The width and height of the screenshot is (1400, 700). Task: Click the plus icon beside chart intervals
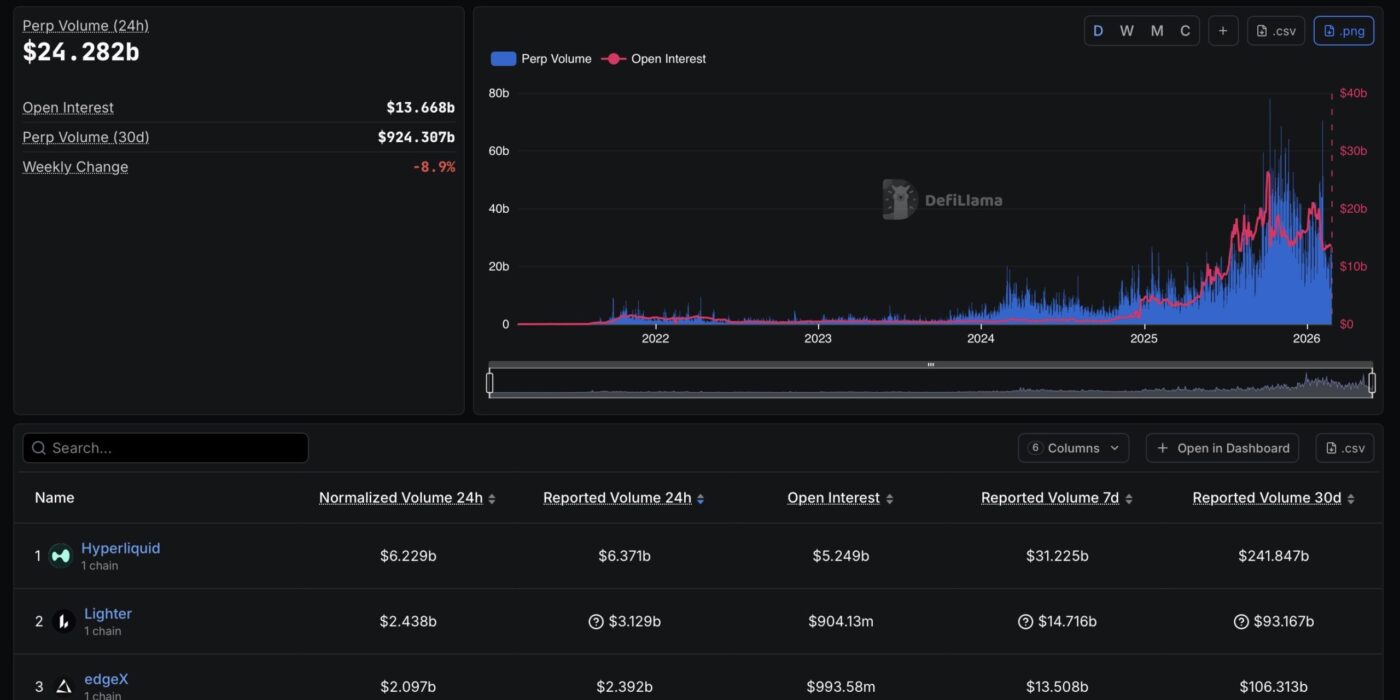(x=1222, y=31)
